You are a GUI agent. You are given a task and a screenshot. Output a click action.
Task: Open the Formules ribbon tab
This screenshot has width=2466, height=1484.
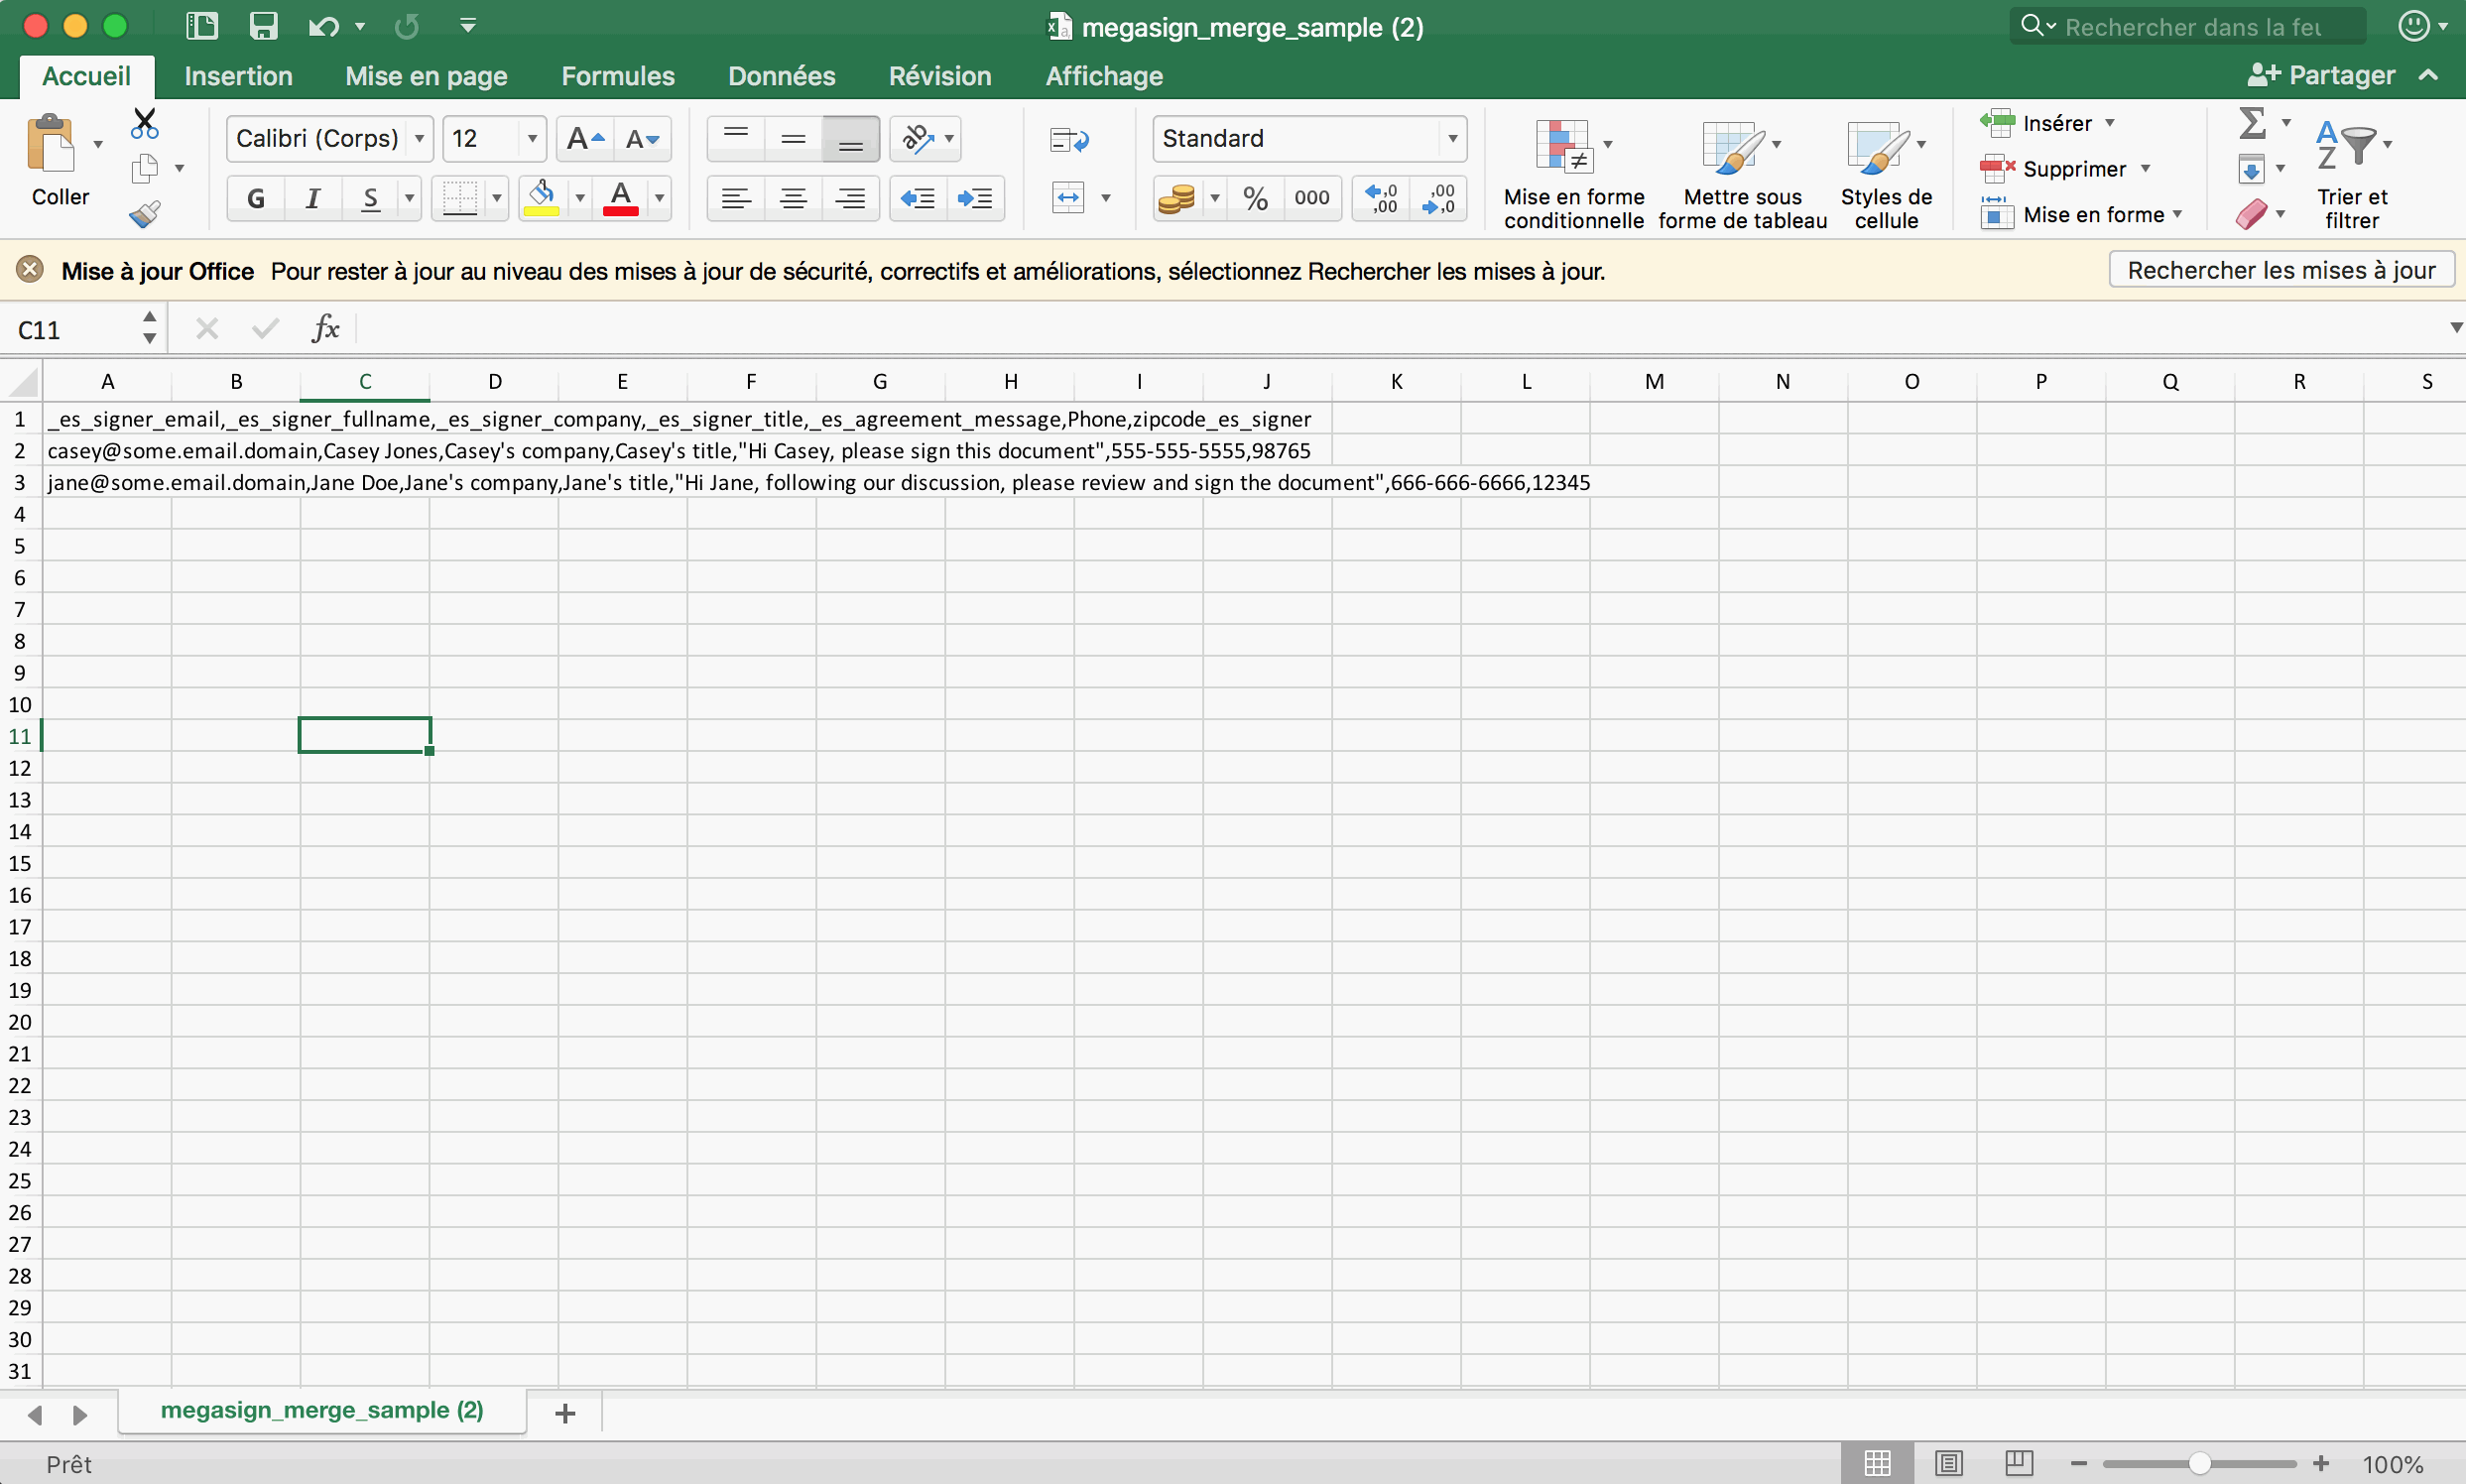pos(617,76)
